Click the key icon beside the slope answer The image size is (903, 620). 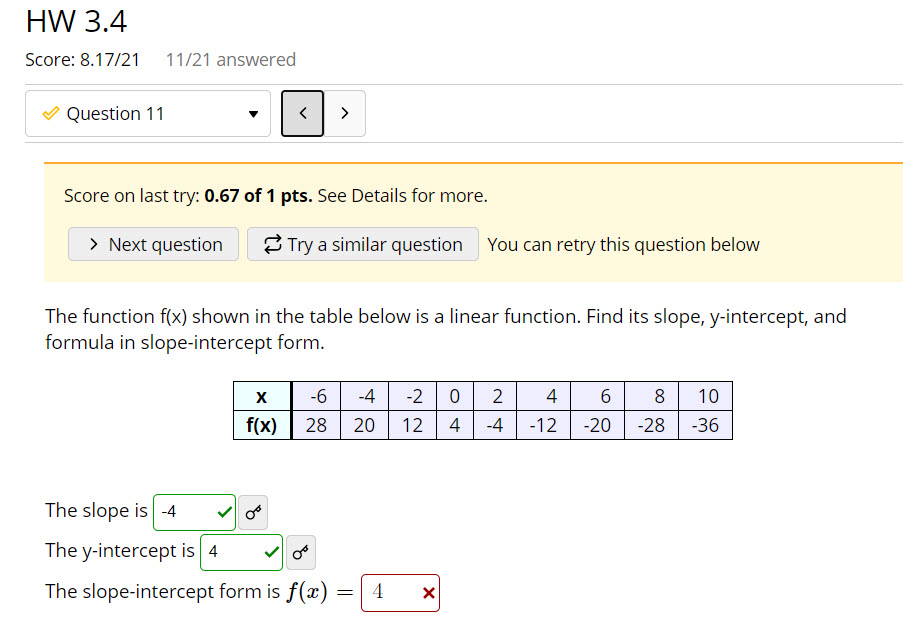tap(252, 512)
